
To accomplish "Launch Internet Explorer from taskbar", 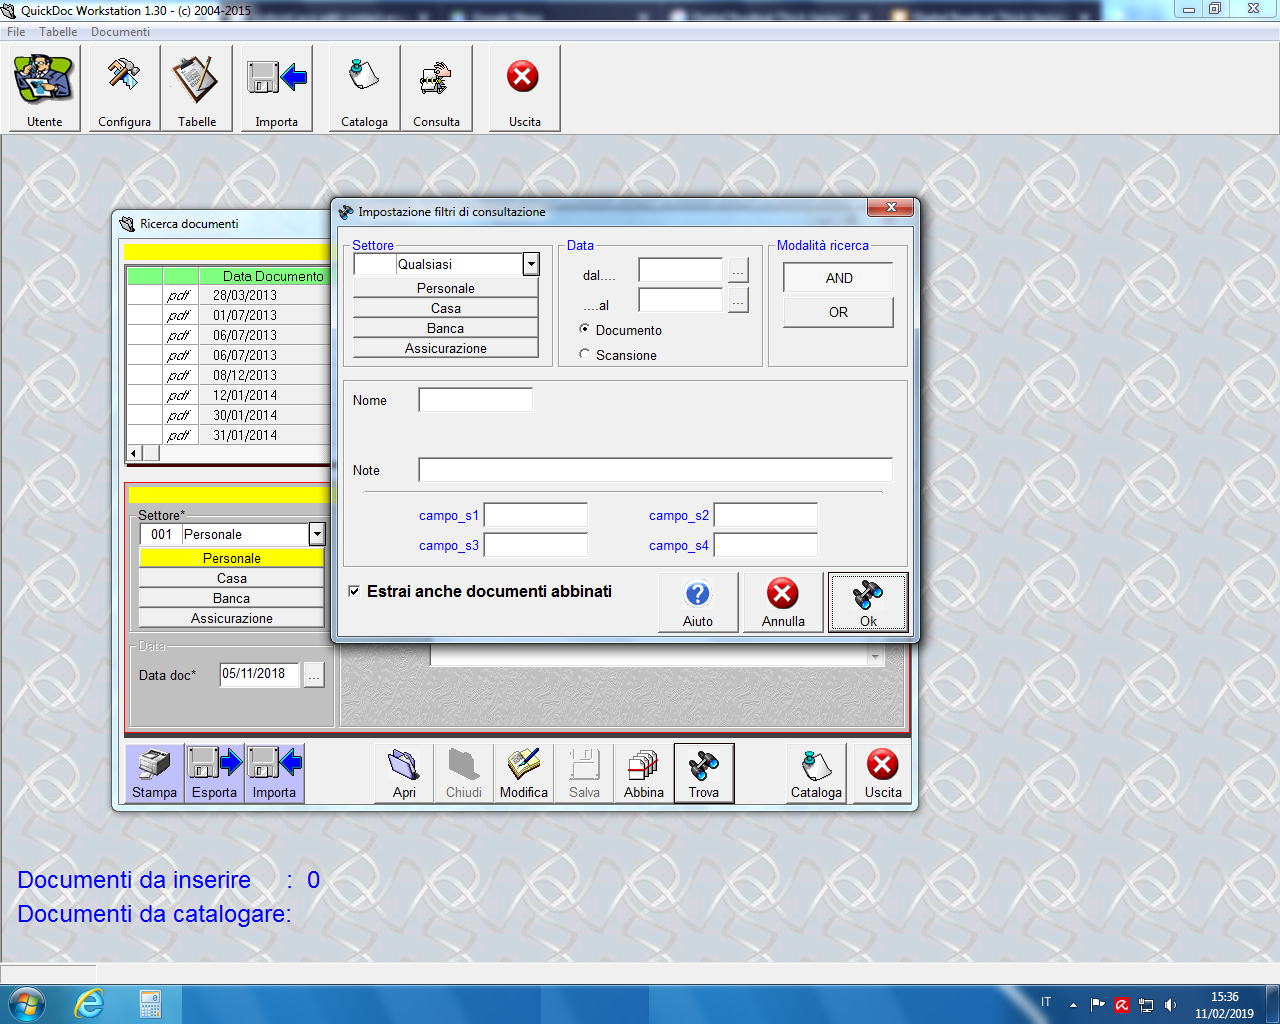I will click(x=89, y=1004).
